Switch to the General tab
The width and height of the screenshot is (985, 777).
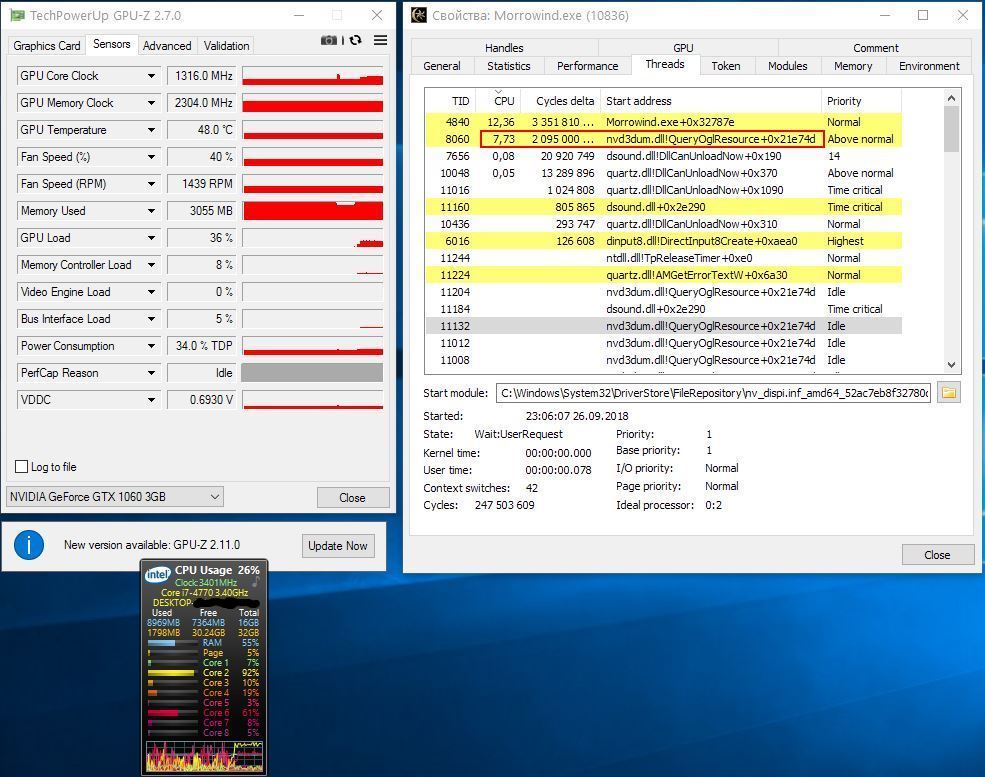442,66
